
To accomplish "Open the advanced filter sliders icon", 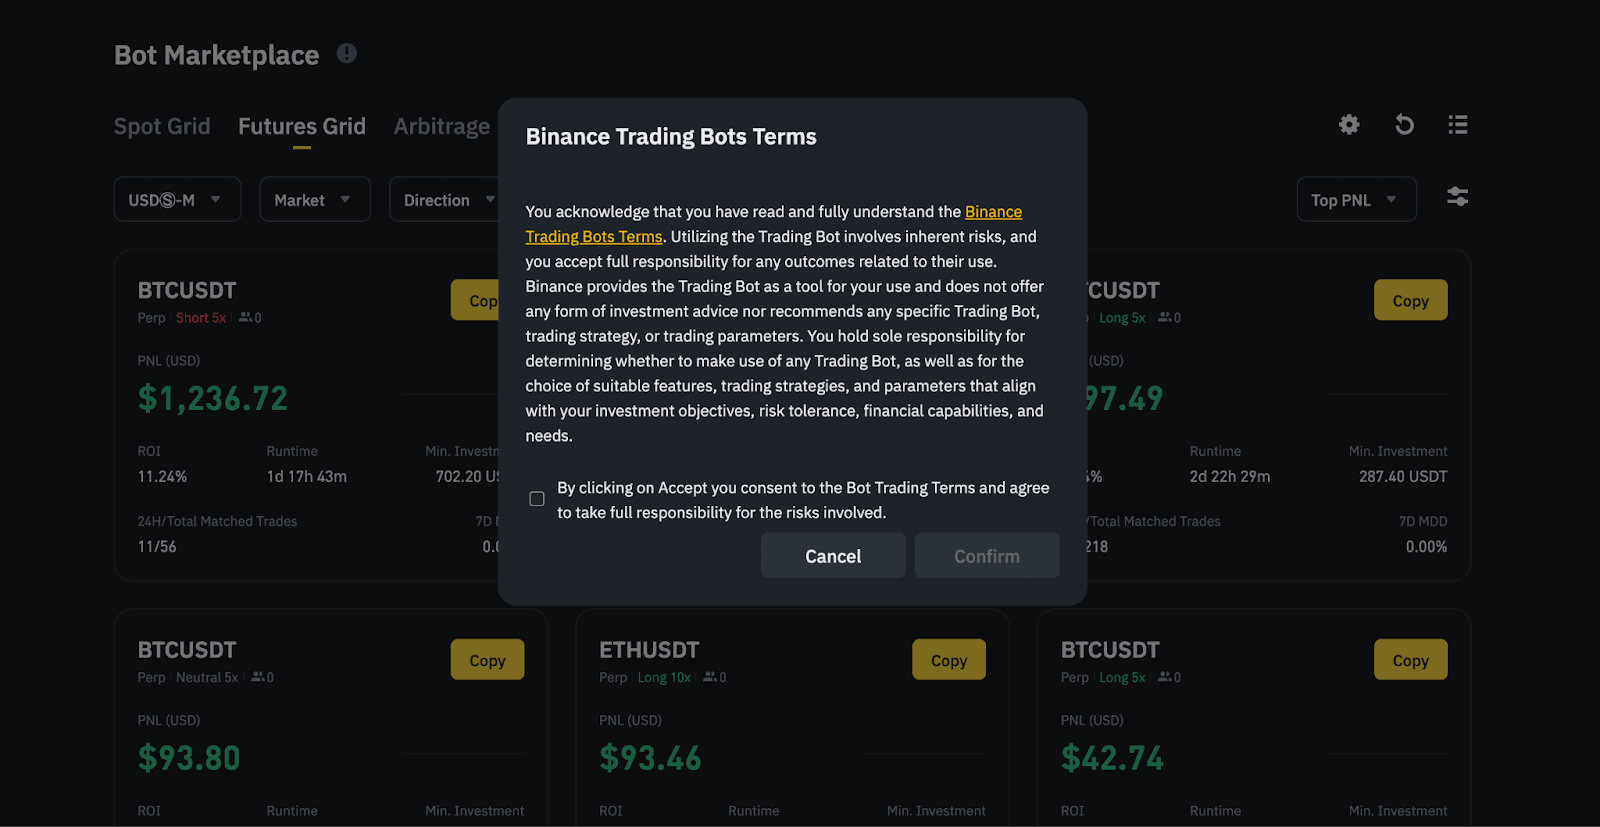I will [1456, 197].
